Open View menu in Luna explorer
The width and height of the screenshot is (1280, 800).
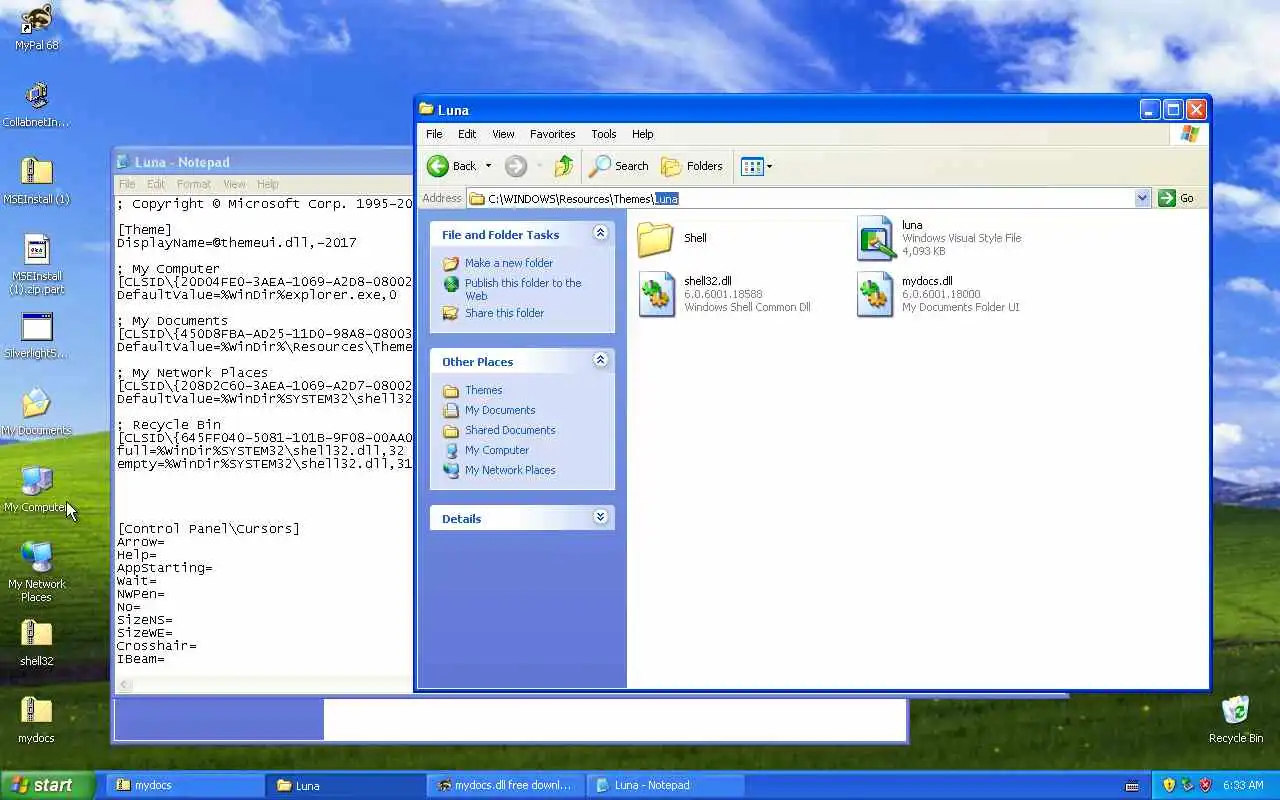[503, 134]
